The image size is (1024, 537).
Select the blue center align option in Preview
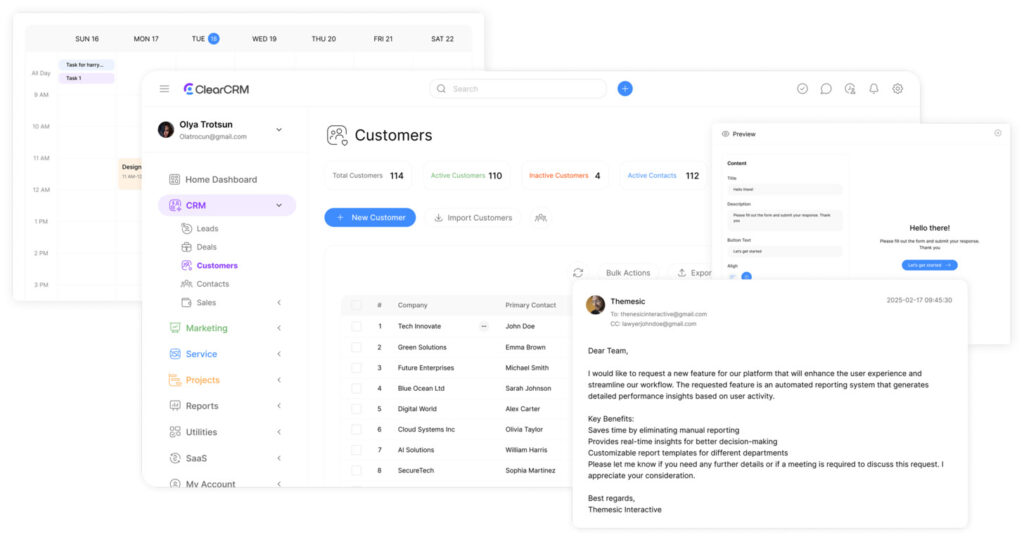[x=746, y=277]
